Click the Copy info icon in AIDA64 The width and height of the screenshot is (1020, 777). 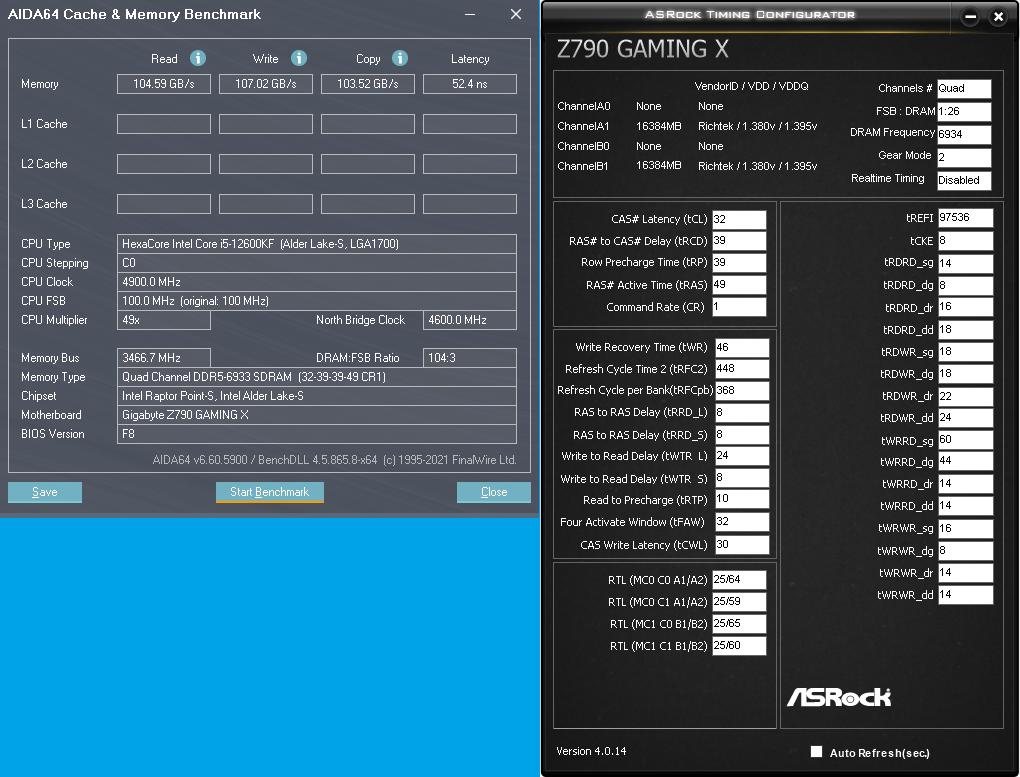click(x=400, y=59)
